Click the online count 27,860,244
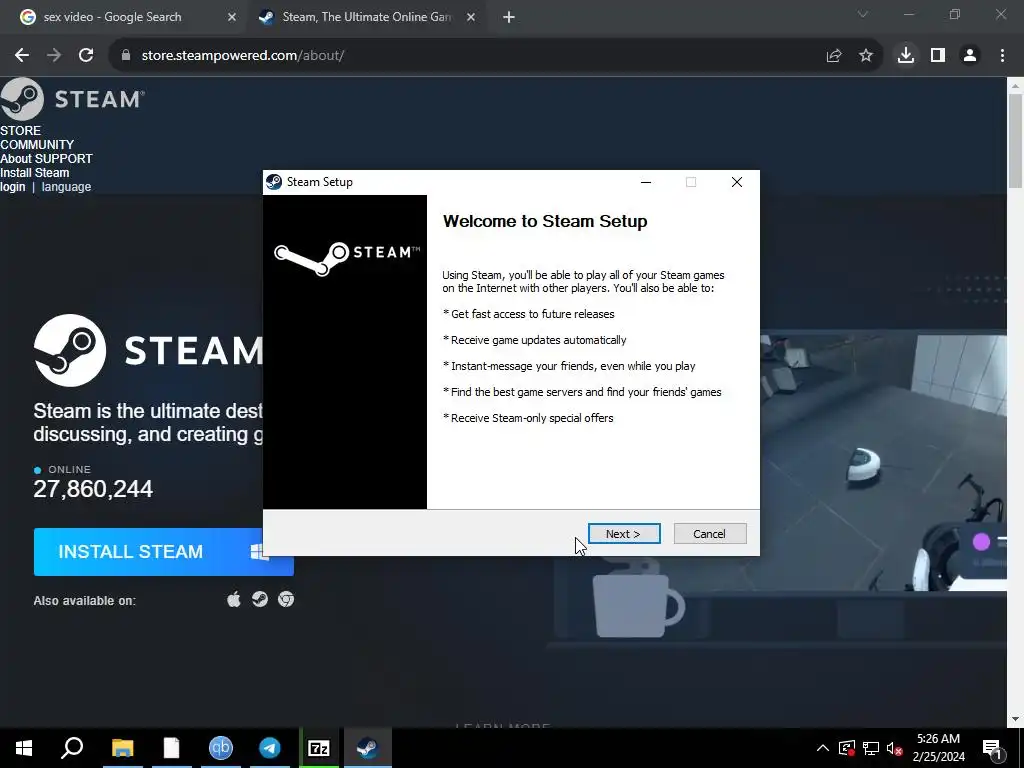1024x768 pixels. pyautogui.click(x=93, y=488)
